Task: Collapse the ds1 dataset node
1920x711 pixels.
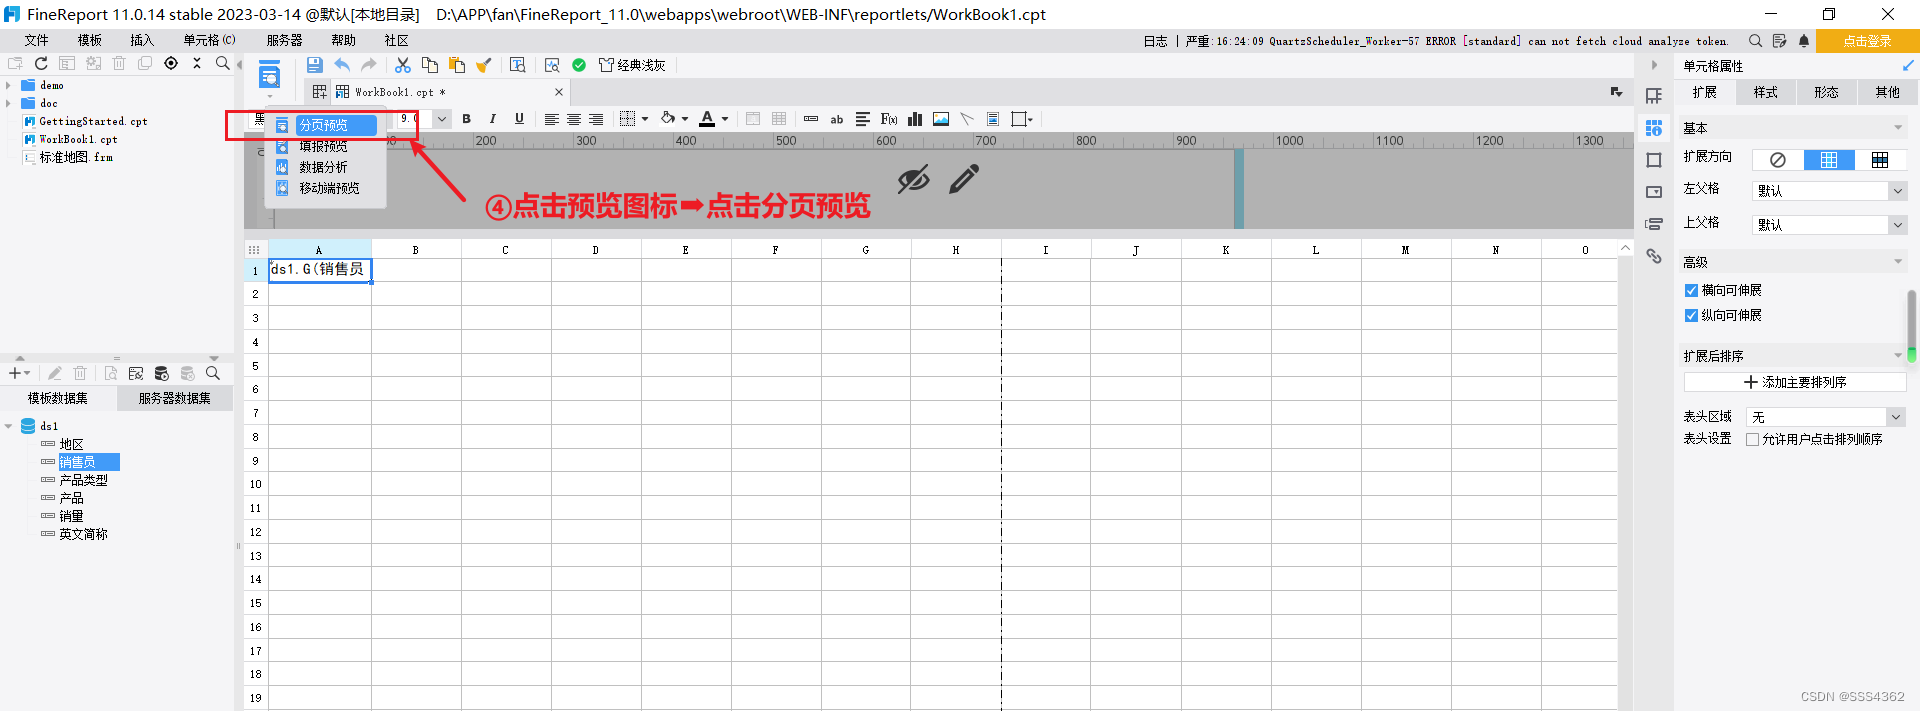Action: 8,426
